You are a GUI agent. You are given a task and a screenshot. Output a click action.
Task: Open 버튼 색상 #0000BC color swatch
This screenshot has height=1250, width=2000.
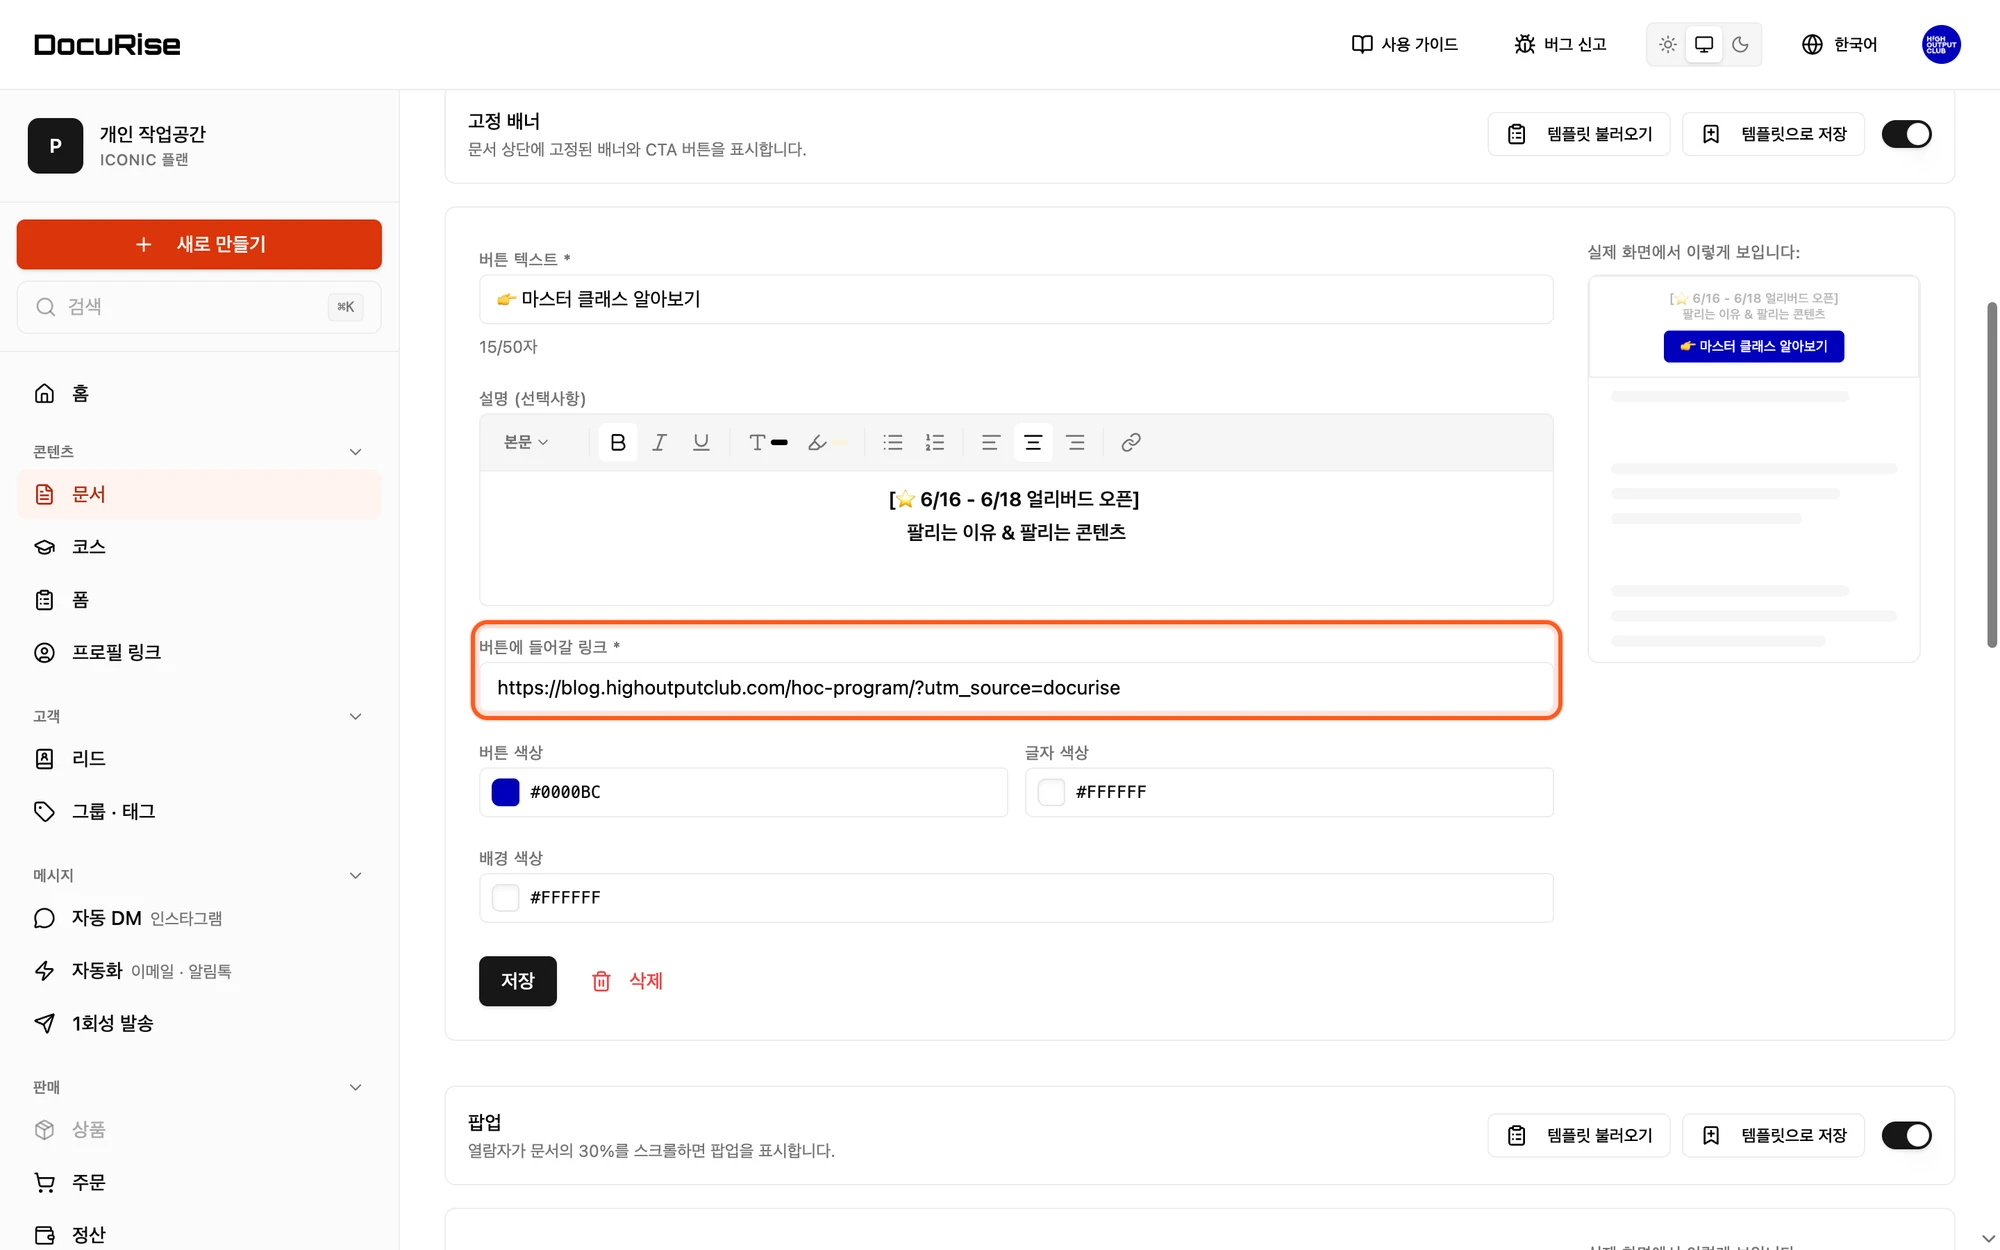coord(506,792)
